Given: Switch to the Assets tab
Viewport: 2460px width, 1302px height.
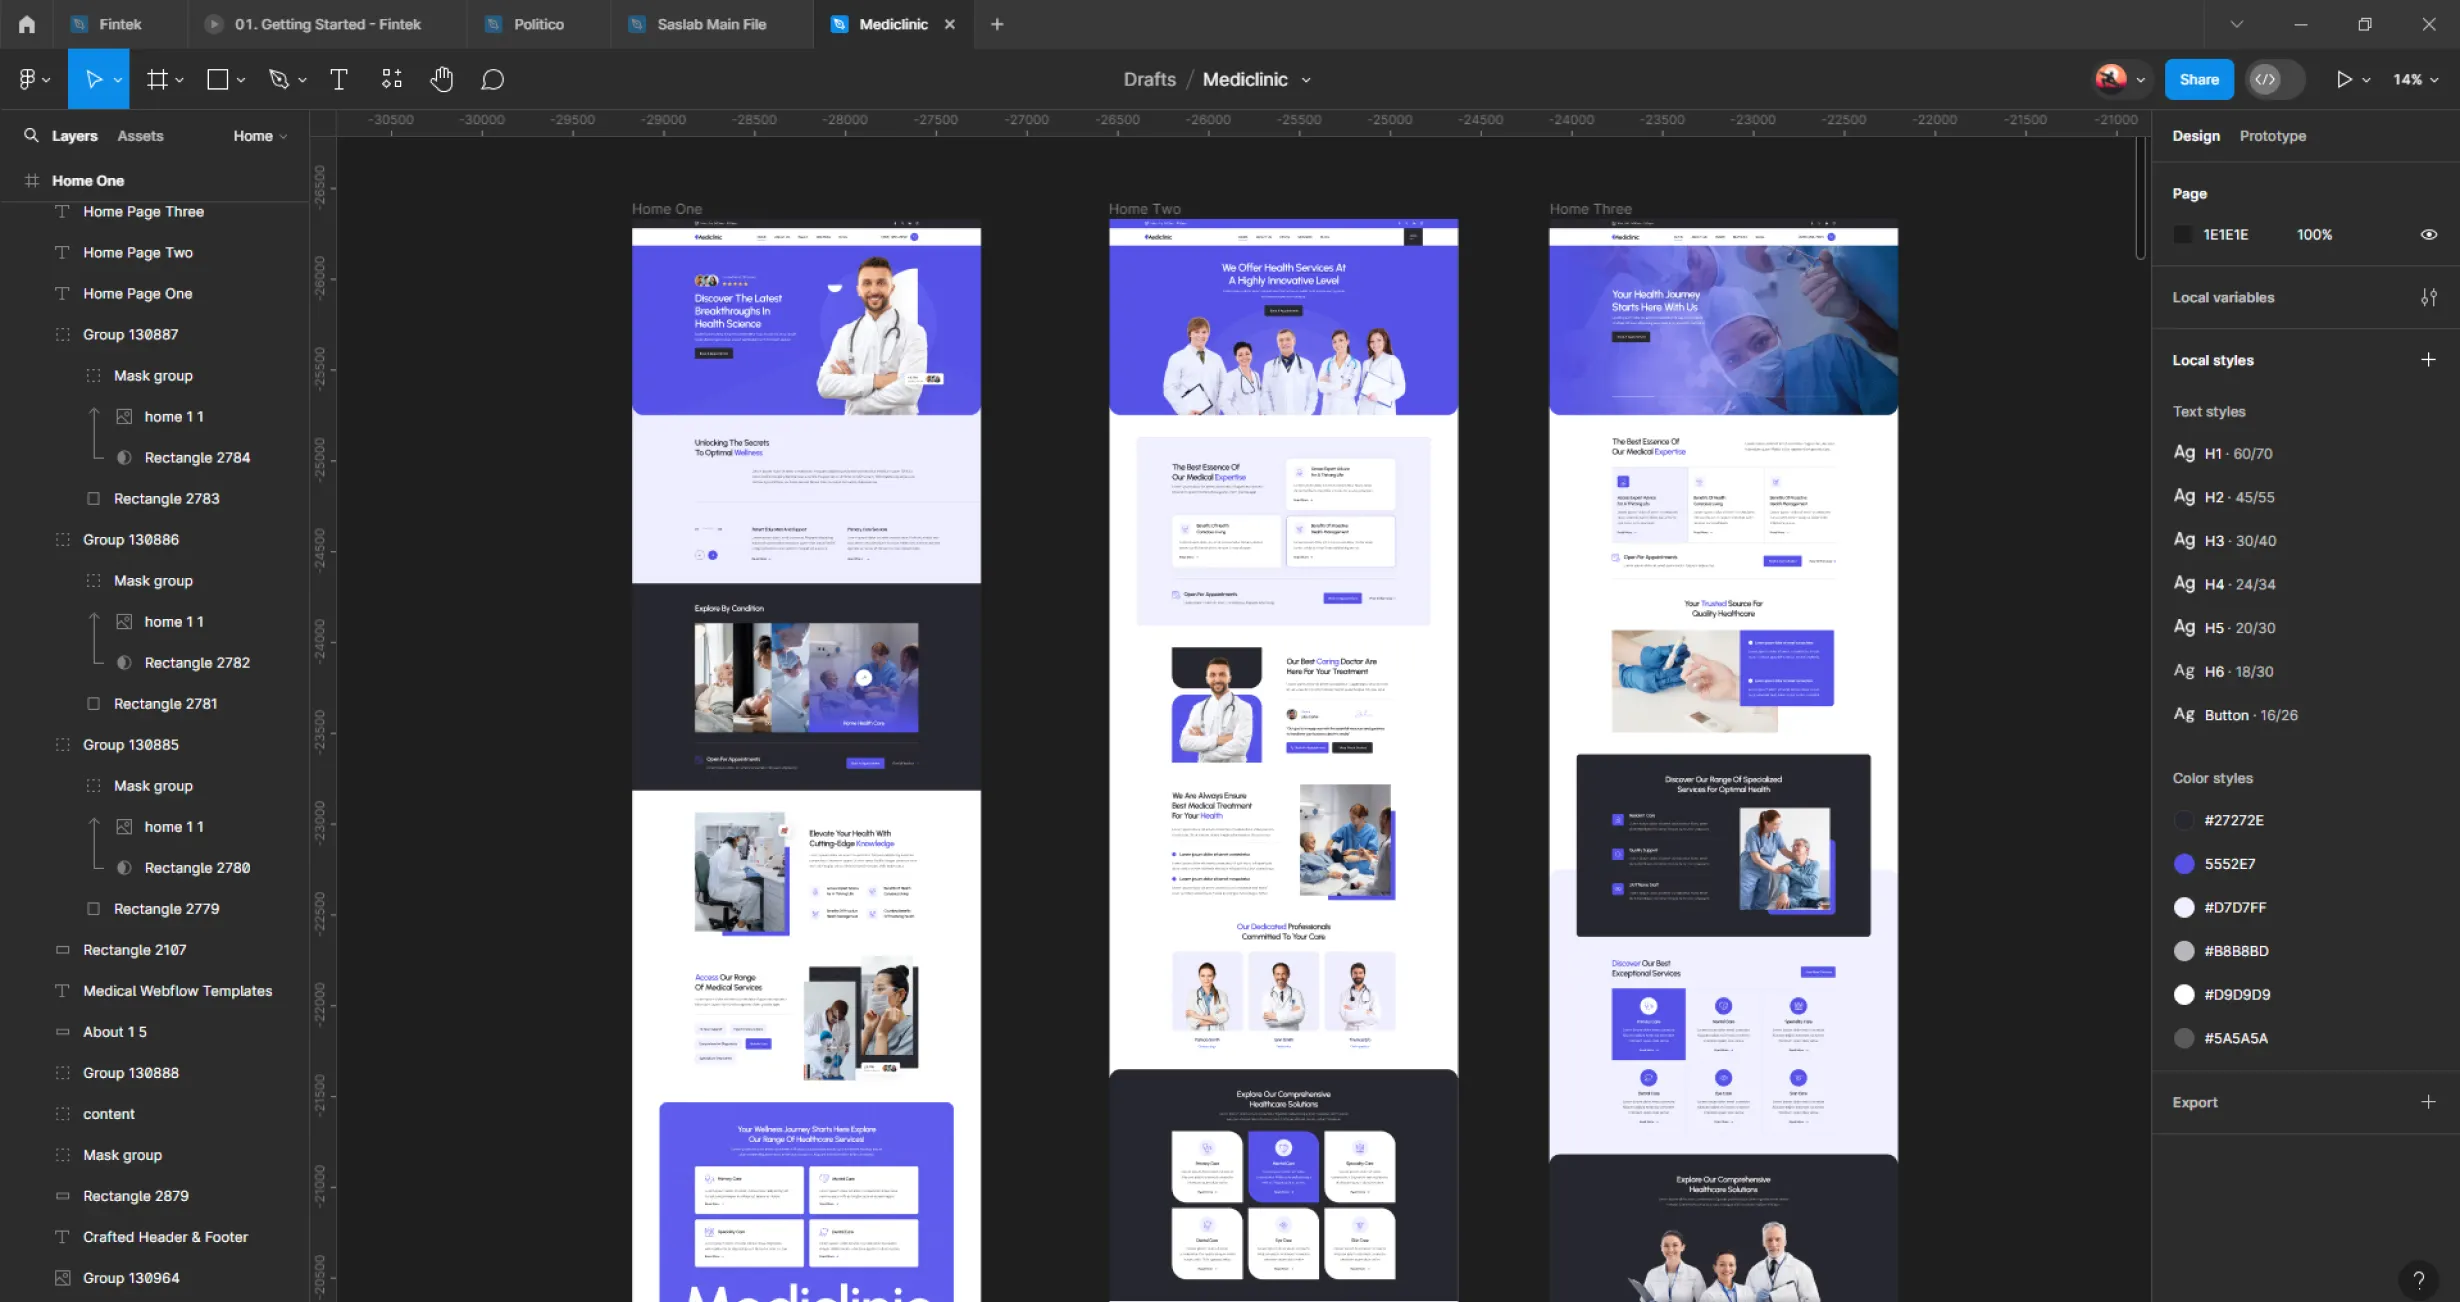Looking at the screenshot, I should (x=140, y=135).
